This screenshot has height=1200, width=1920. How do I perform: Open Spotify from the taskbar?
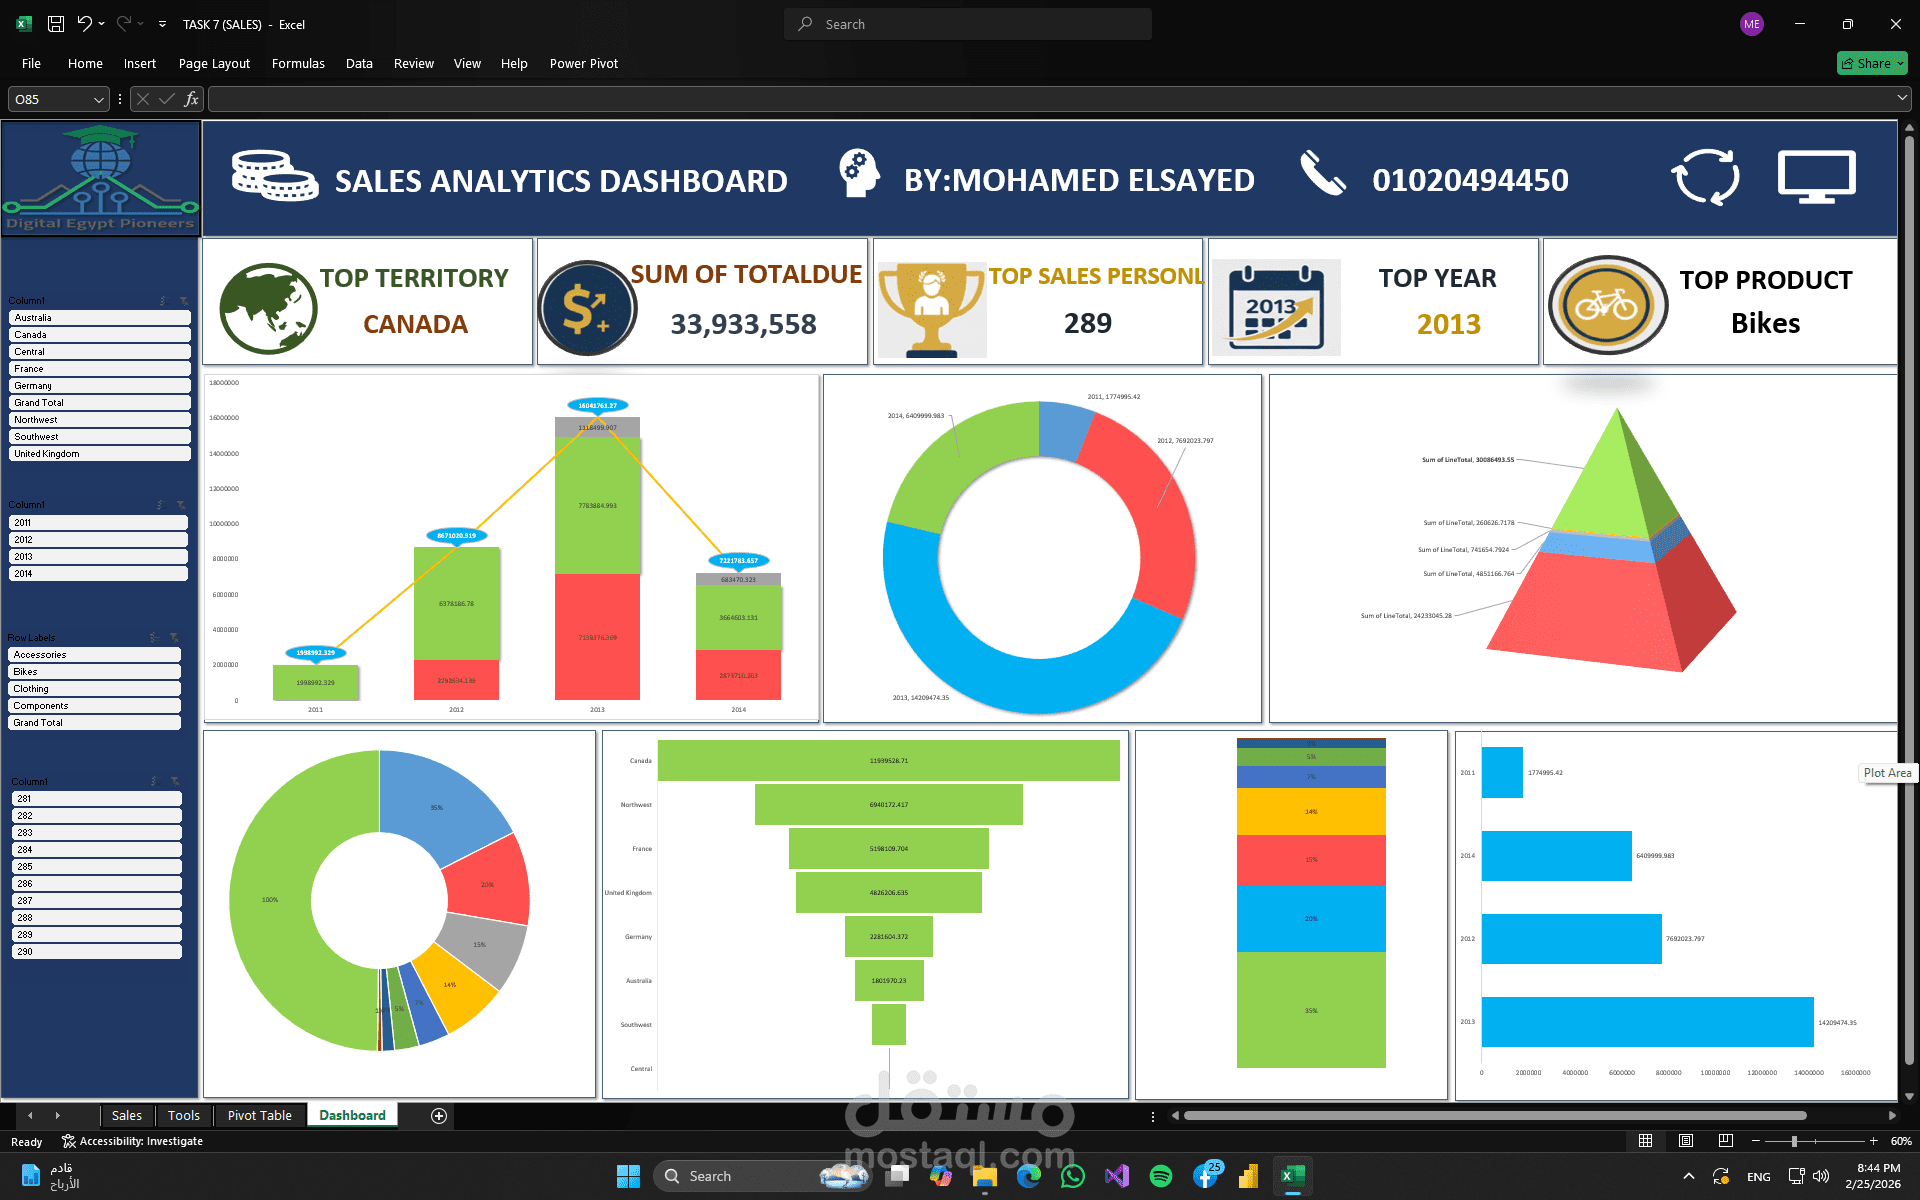click(1161, 1176)
